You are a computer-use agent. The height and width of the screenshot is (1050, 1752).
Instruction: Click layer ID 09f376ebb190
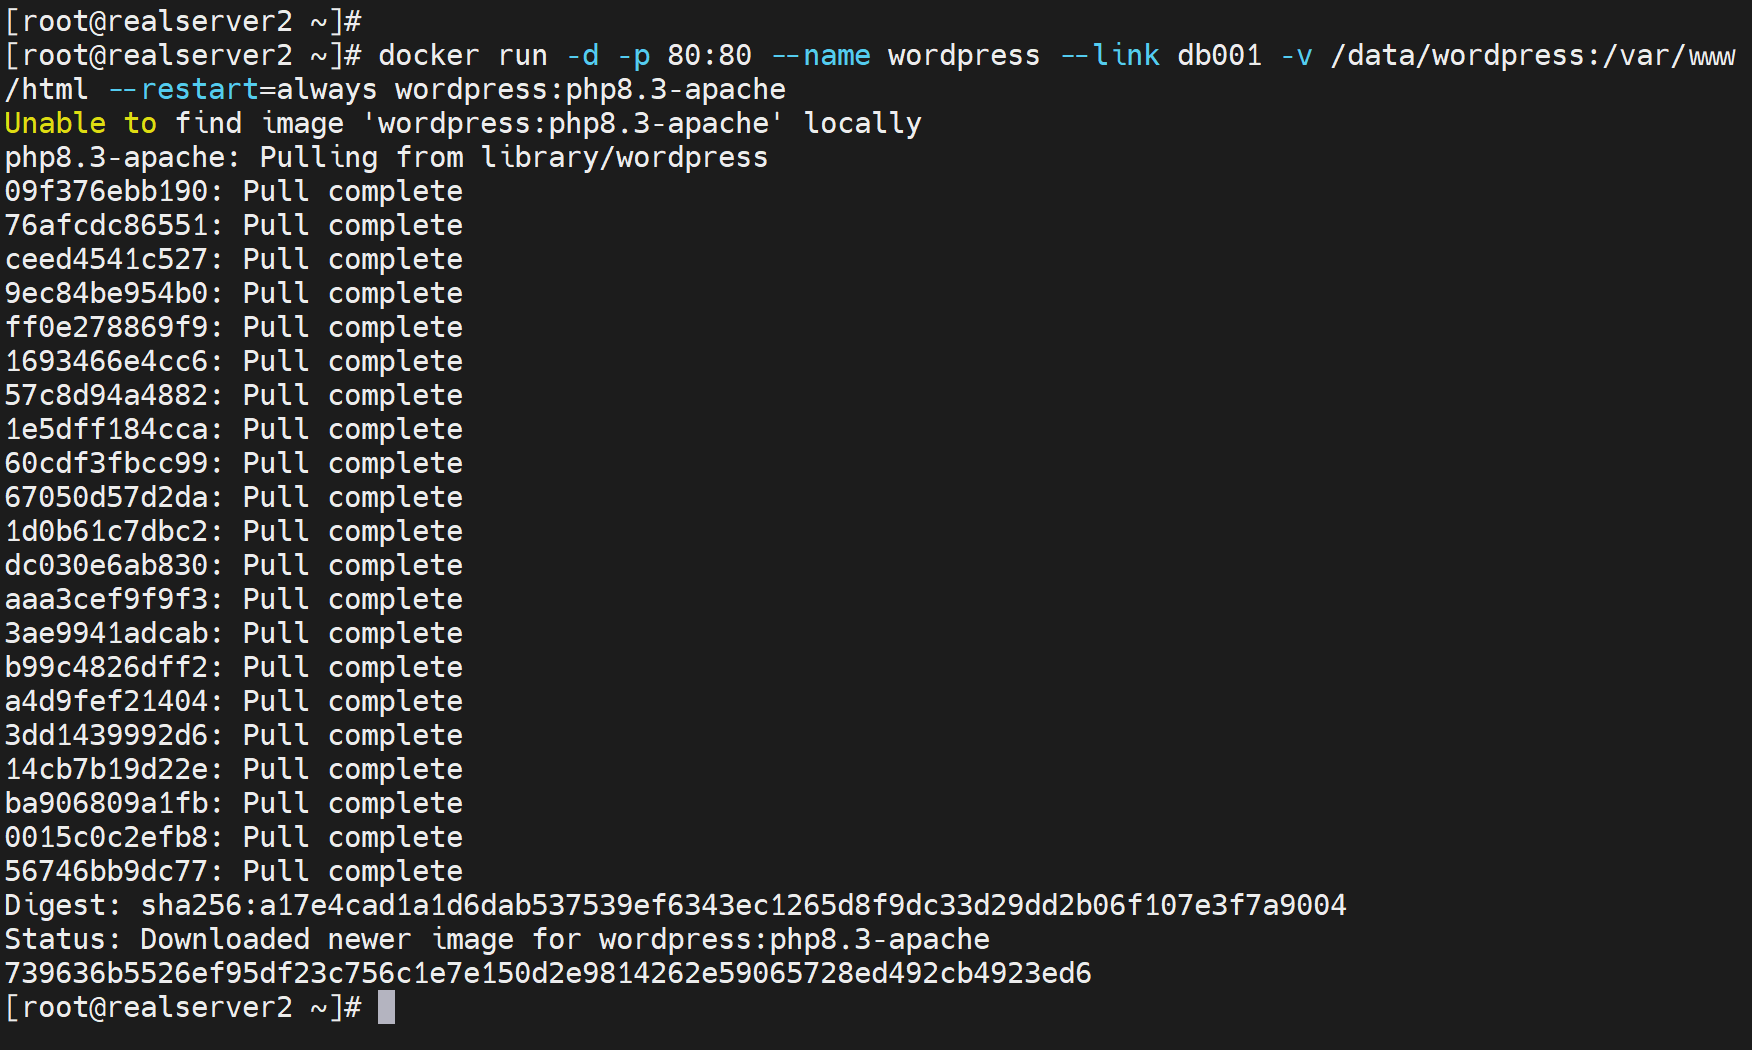(x=106, y=191)
